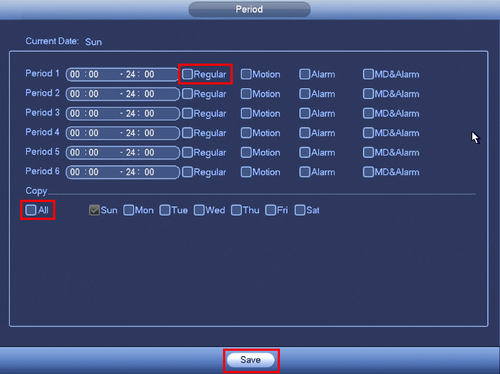Click the Save button
This screenshot has width=500, height=374.
coord(251,360)
